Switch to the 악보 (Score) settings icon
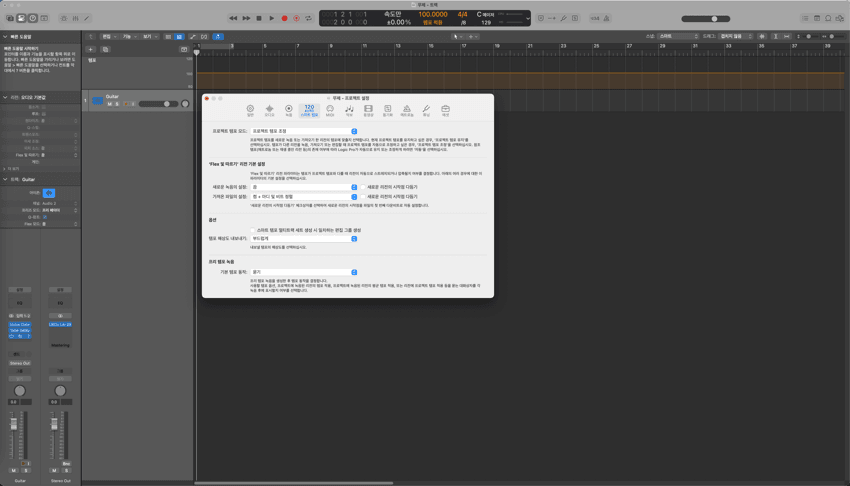This screenshot has height=486, width=850. [349, 109]
